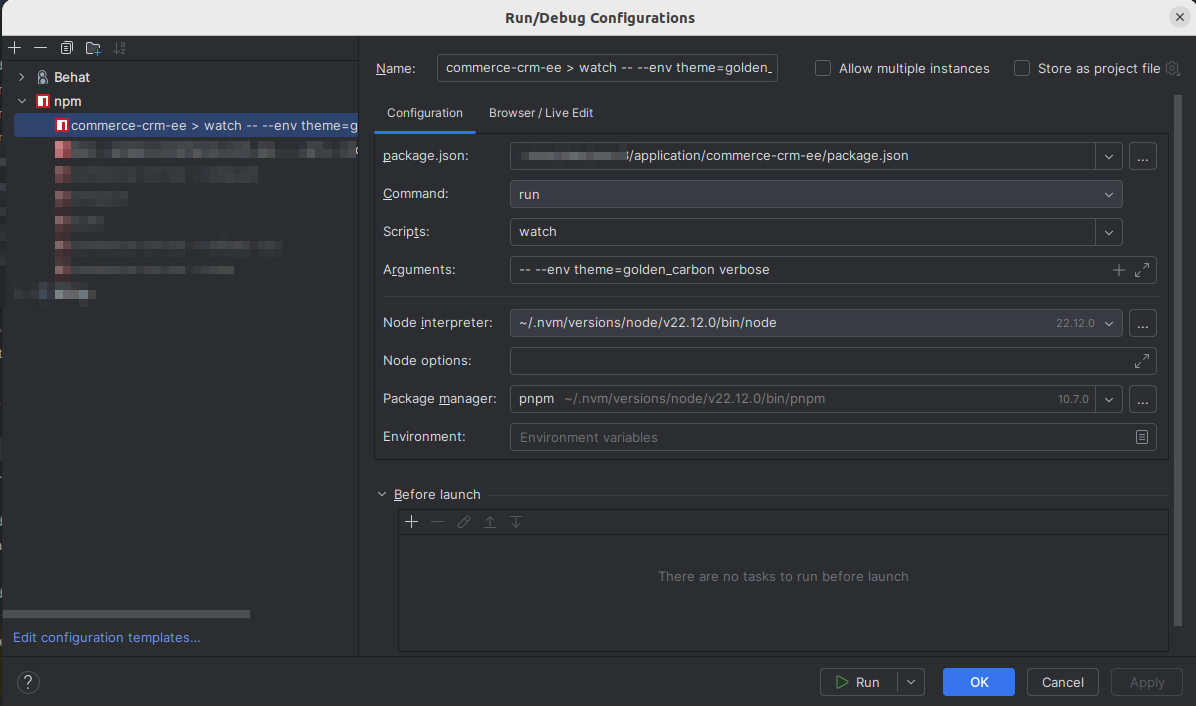Click the horizontal scrollbar in configurations tree
The width and height of the screenshot is (1196, 706).
coord(127,614)
